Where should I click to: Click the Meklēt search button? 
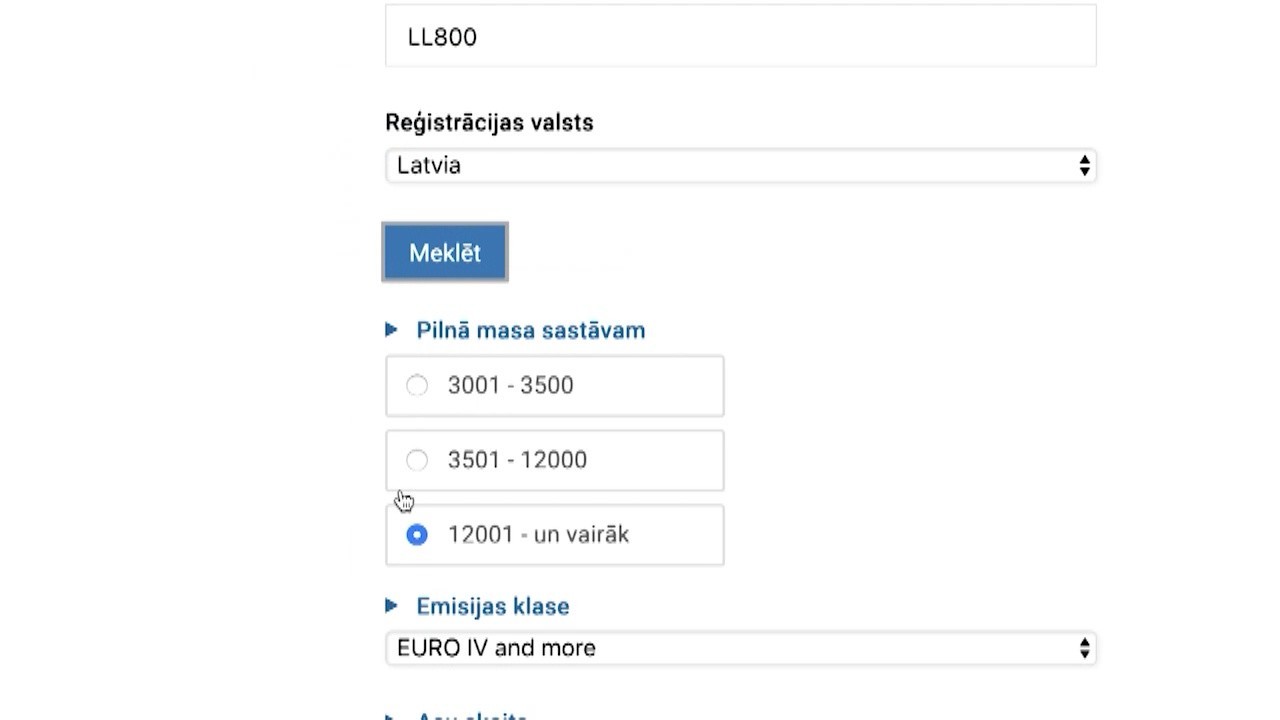tap(445, 252)
